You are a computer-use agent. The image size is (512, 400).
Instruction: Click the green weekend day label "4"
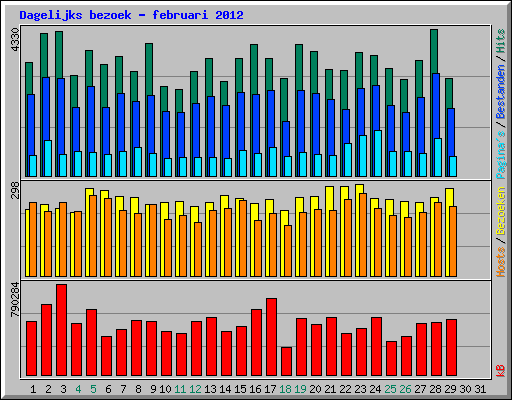coord(78,389)
